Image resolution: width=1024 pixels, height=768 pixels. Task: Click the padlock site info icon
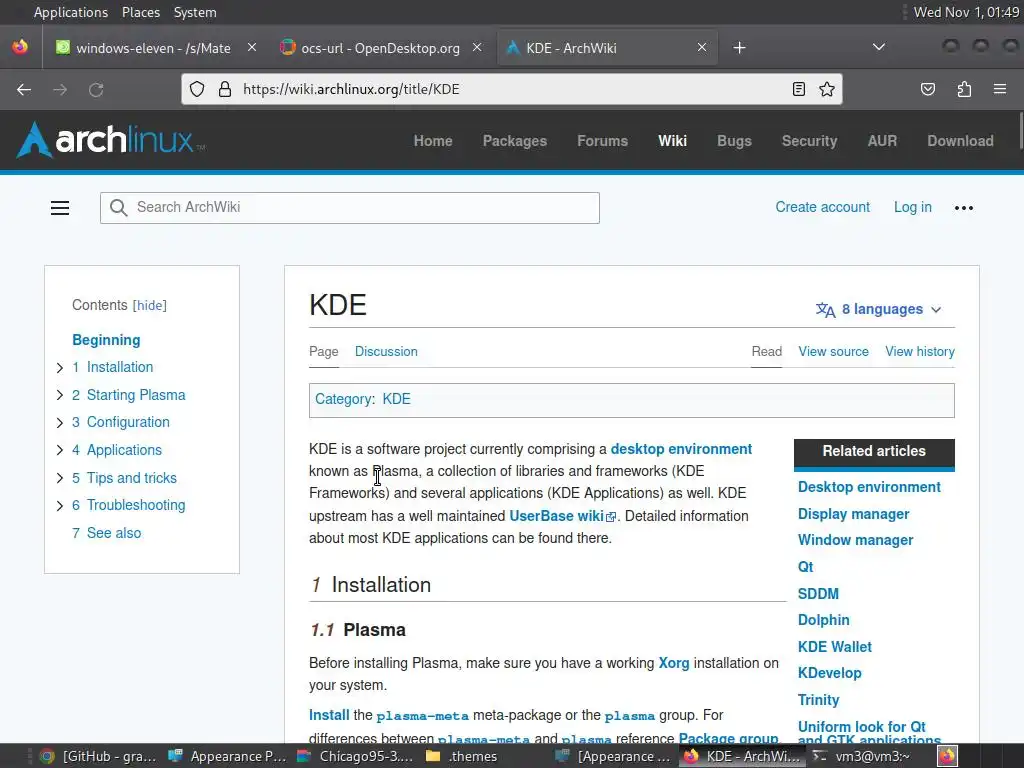(225, 89)
